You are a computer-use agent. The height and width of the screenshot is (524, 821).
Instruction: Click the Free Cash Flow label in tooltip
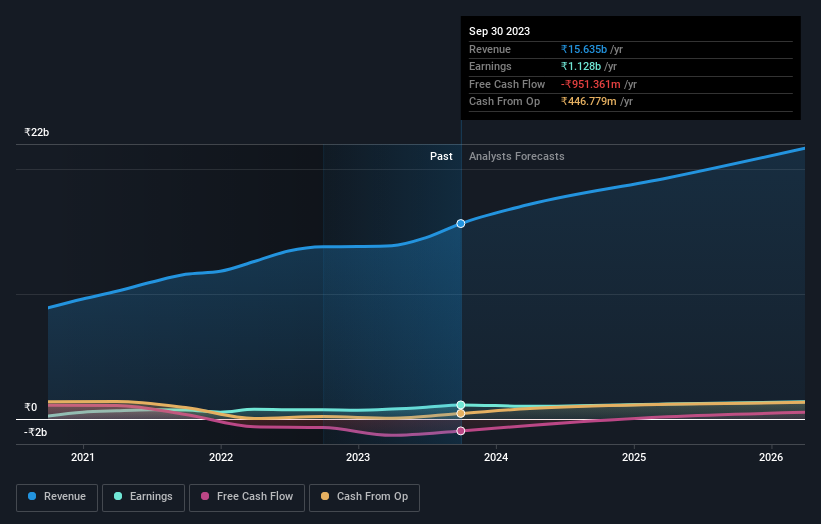(507, 84)
